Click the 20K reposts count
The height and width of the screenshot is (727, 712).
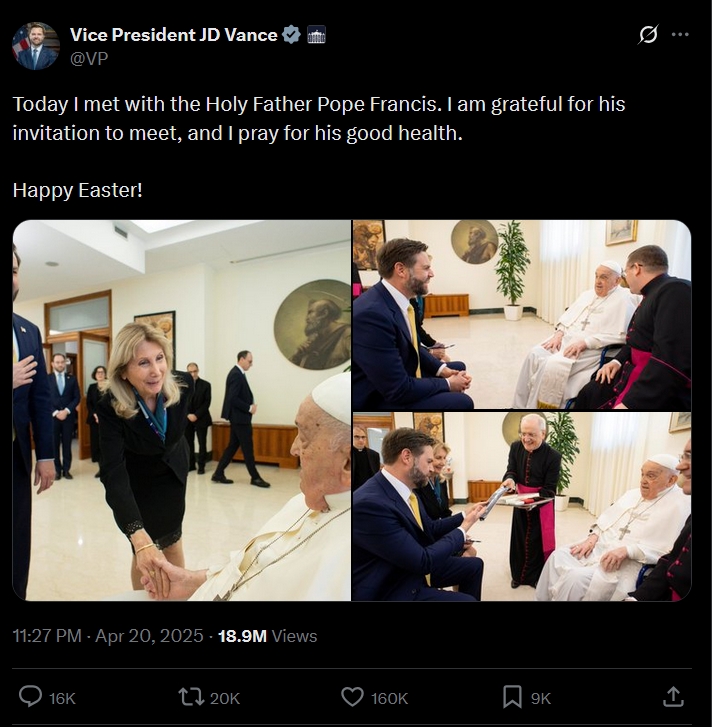coord(224,698)
